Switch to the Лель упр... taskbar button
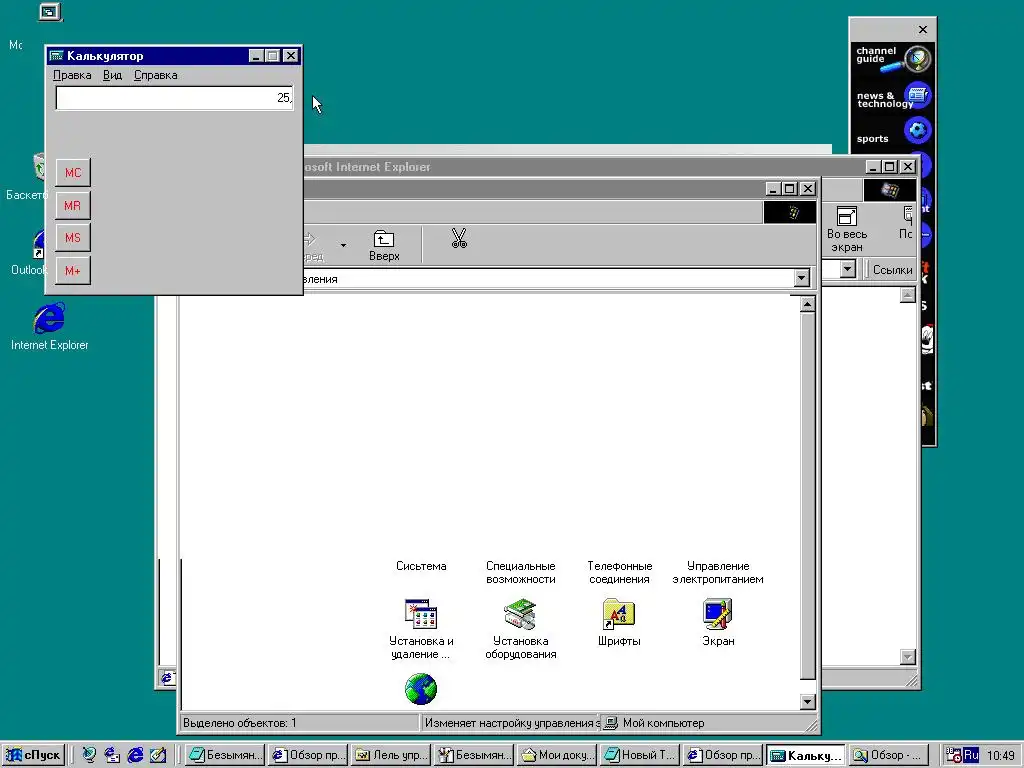1024x768 pixels. pyautogui.click(x=391, y=755)
